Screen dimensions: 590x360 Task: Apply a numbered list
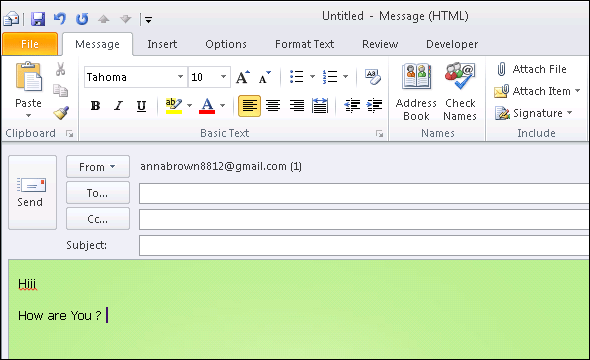click(x=330, y=77)
